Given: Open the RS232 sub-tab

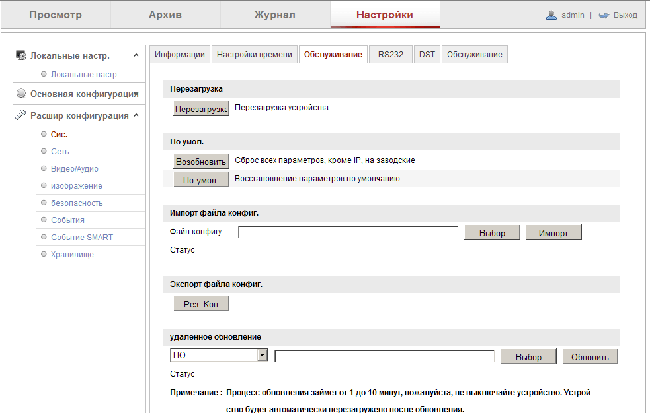Looking at the screenshot, I should coord(390,54).
